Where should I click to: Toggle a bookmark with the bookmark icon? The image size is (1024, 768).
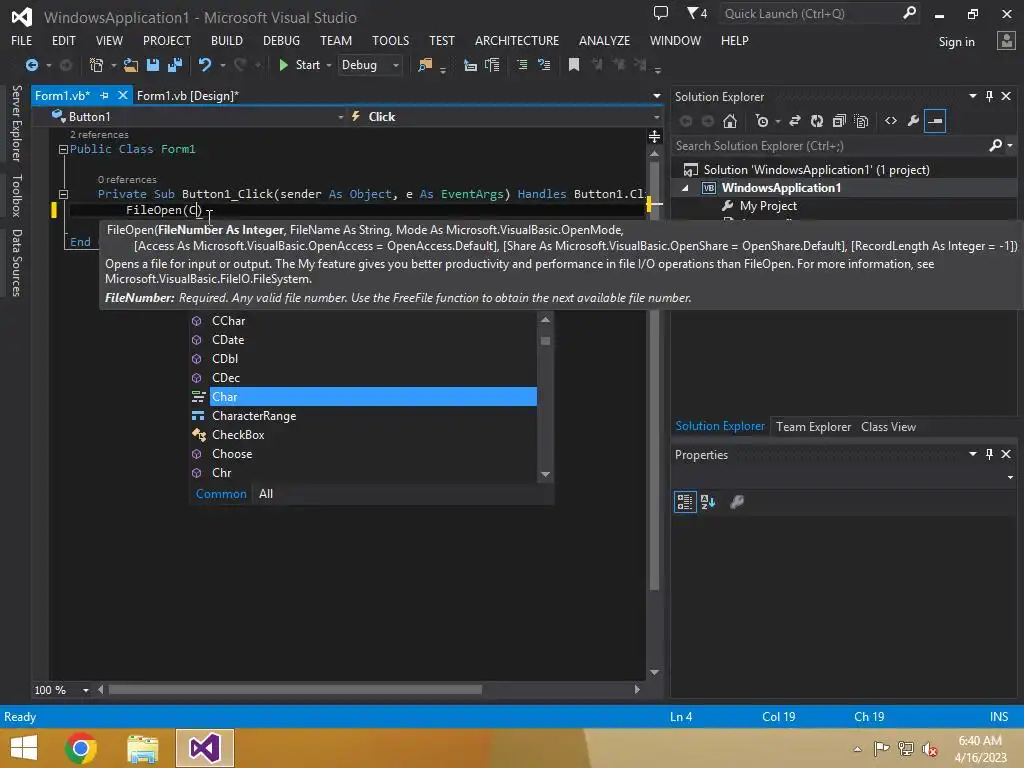(574, 65)
